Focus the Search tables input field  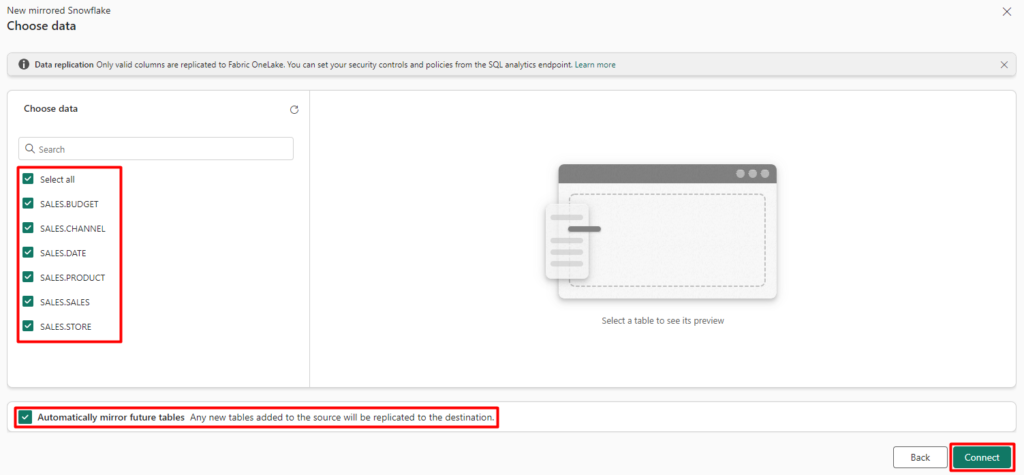156,149
